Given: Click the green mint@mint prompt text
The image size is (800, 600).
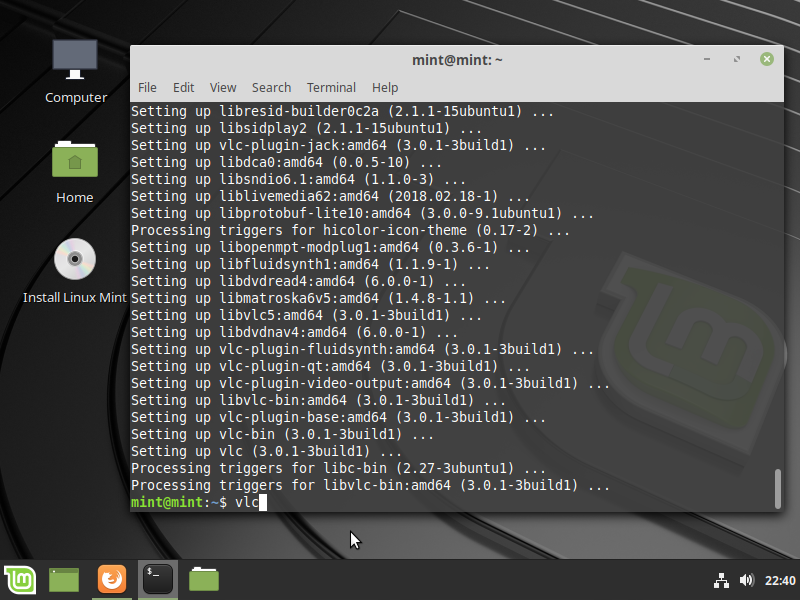Looking at the screenshot, I should pos(167,503).
